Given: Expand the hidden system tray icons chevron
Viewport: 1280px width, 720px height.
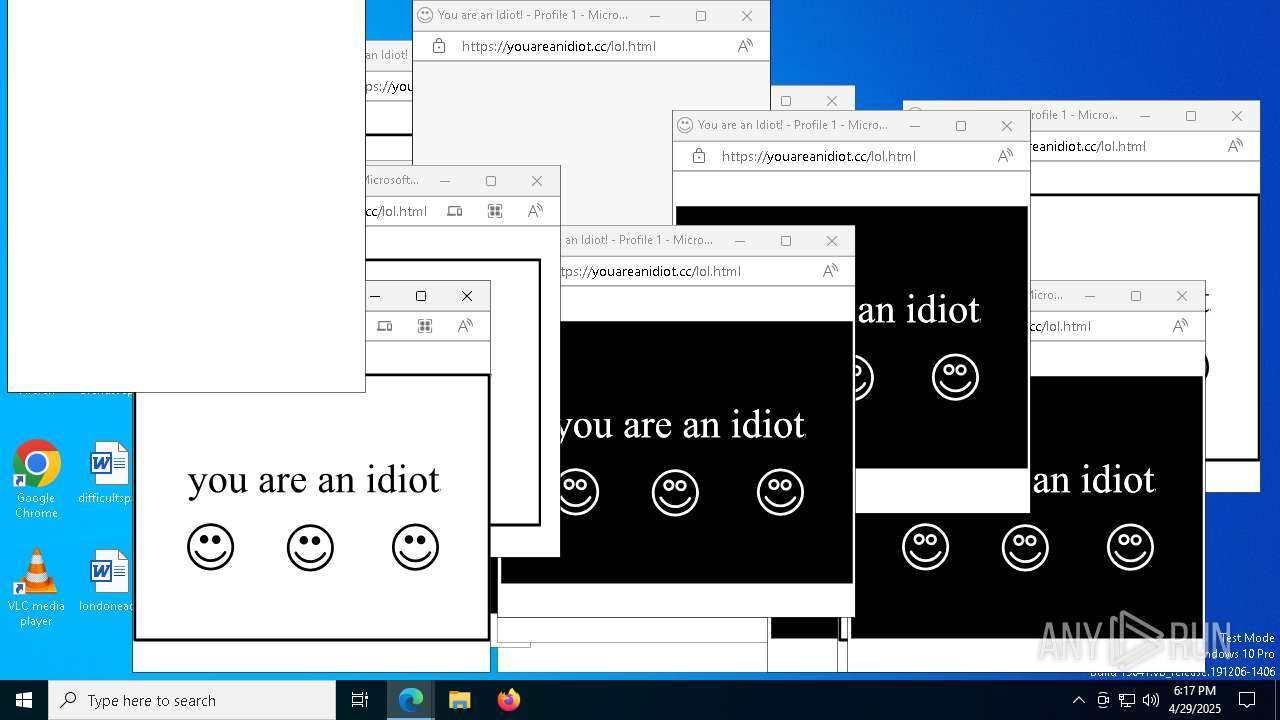Looking at the screenshot, I should 1078,700.
